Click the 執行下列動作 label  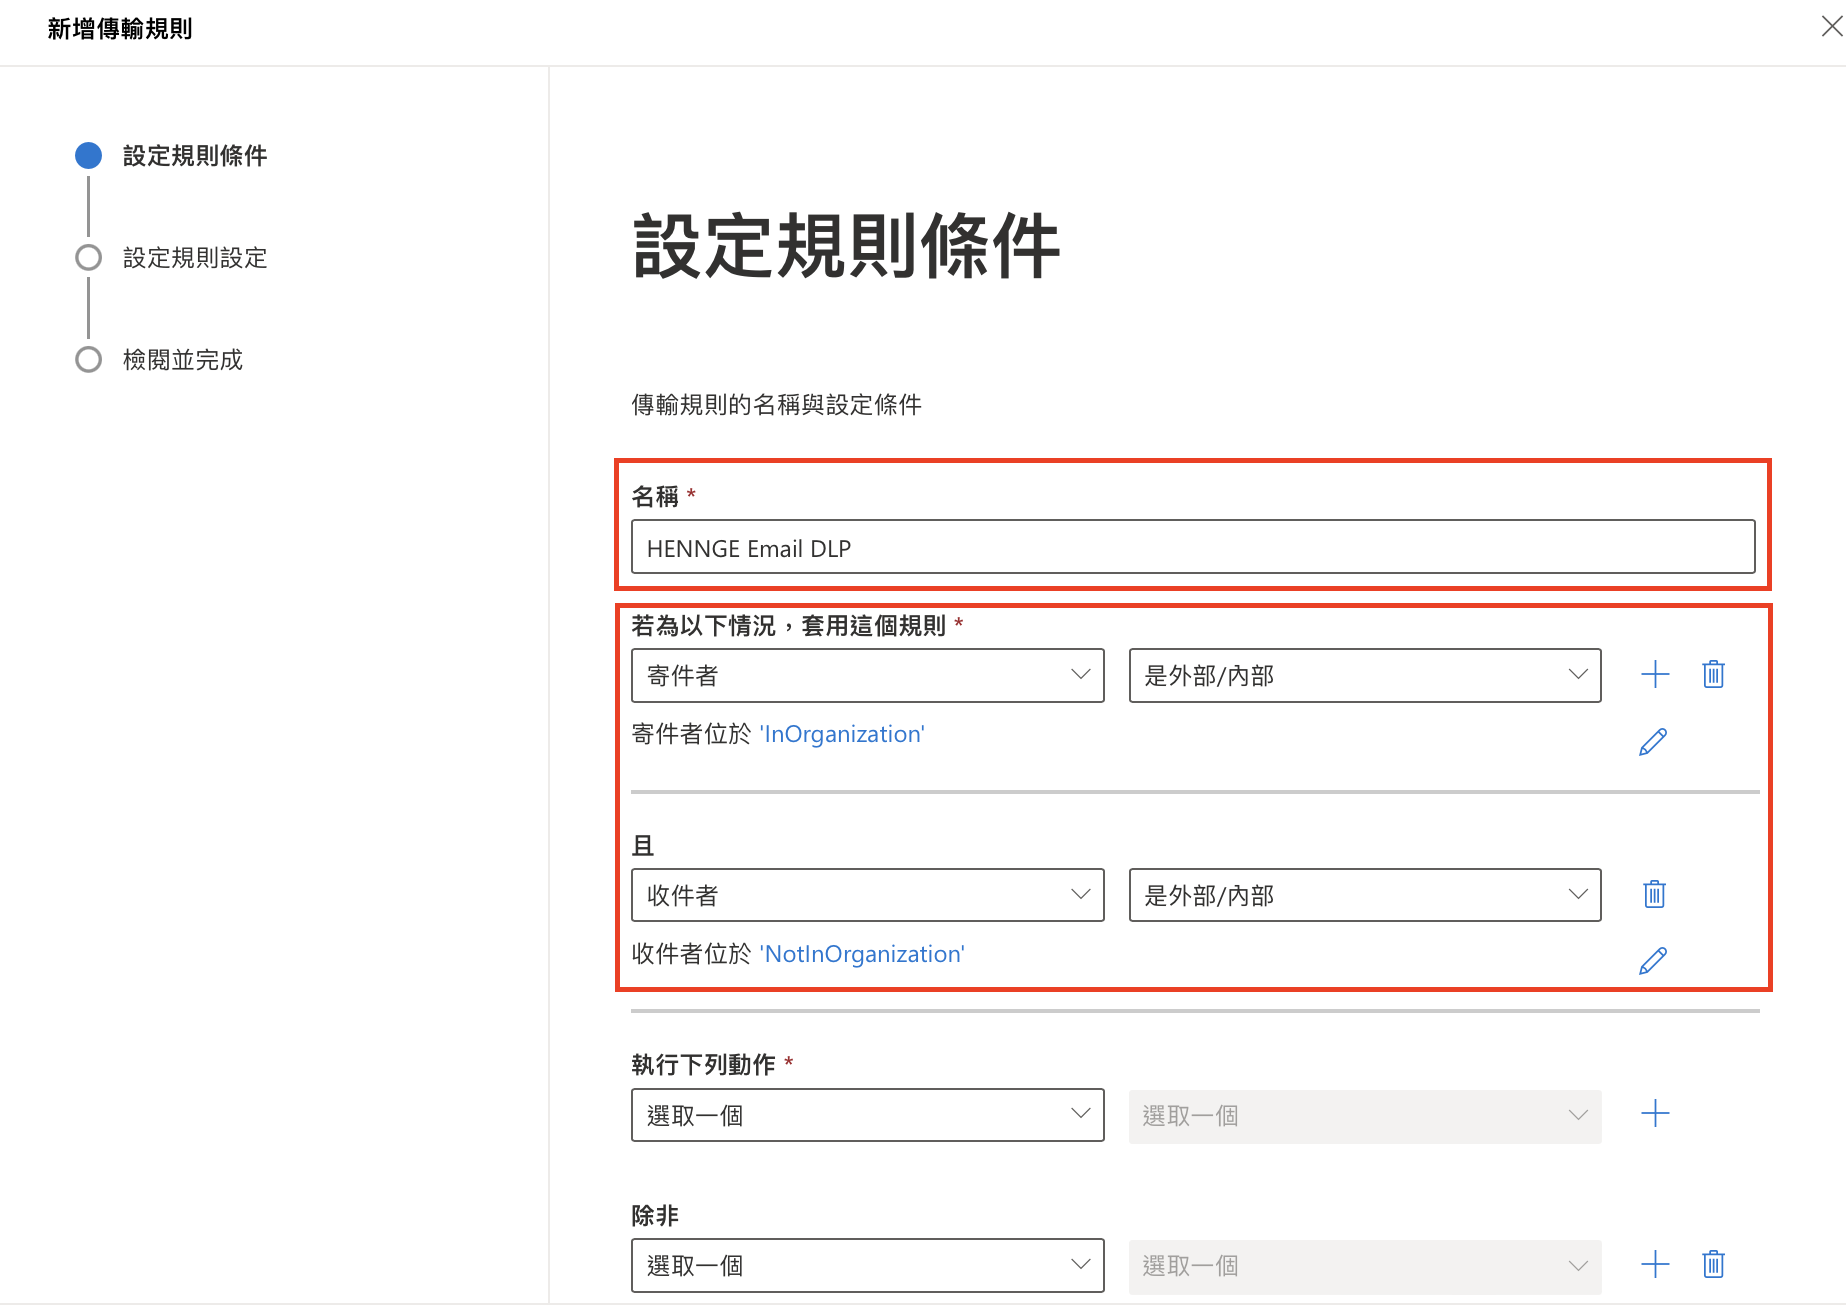[703, 1065]
